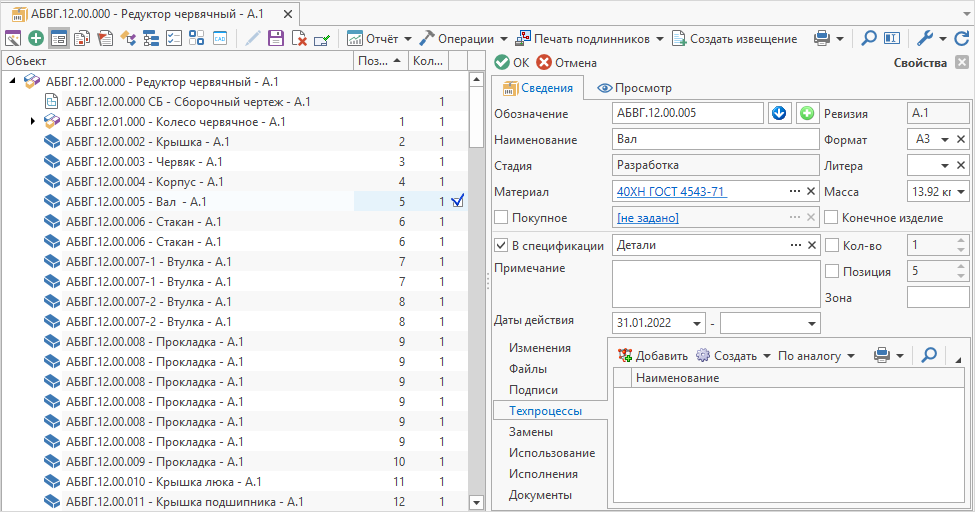Click the pencil edit icon
The image size is (975, 512).
(252, 39)
